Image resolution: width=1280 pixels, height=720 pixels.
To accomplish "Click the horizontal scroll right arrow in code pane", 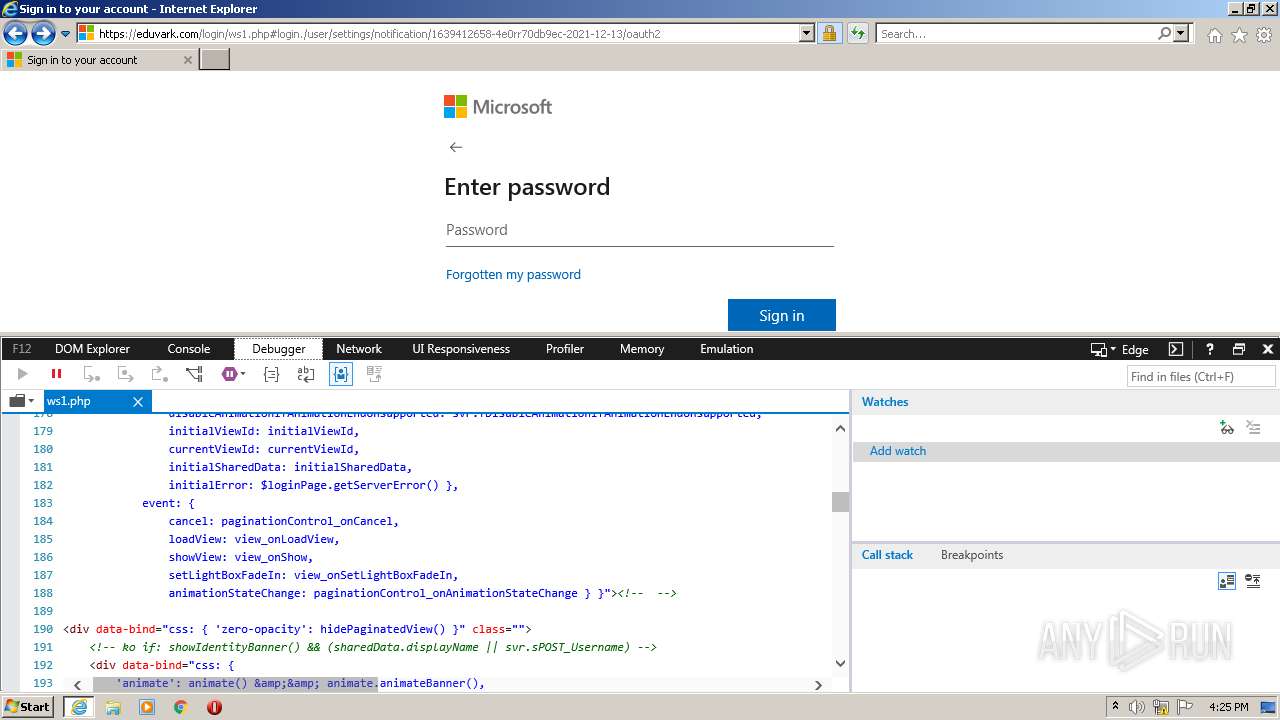I will tap(818, 685).
